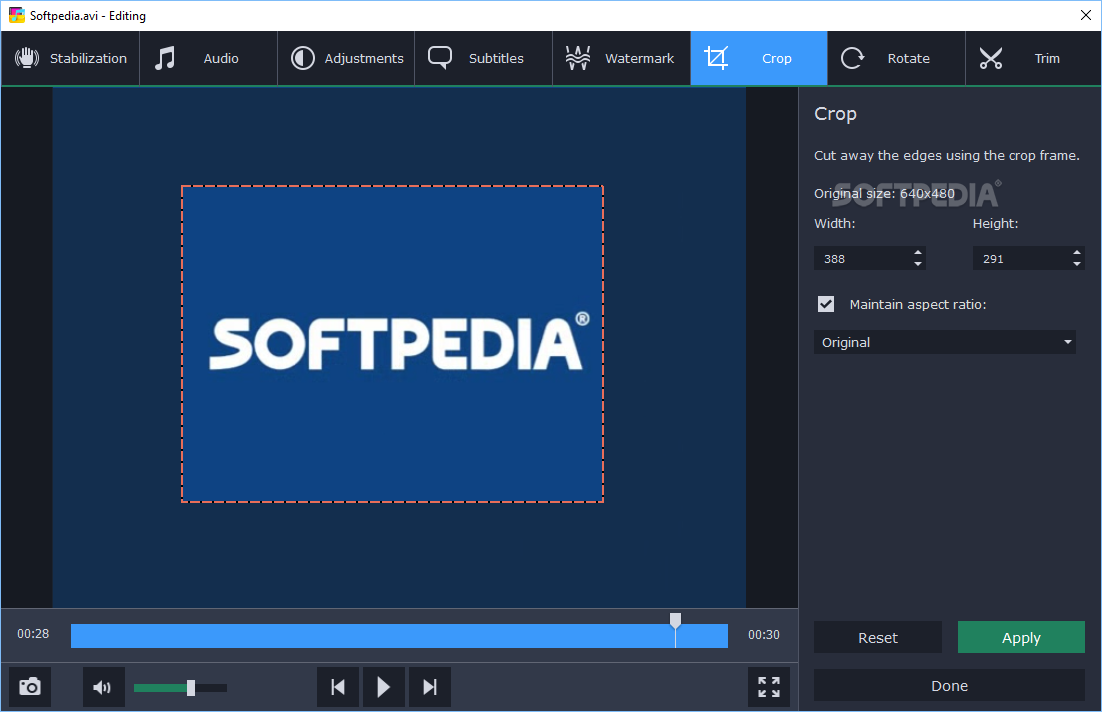
Task: Decrease the crop width value
Action: pos(918,264)
